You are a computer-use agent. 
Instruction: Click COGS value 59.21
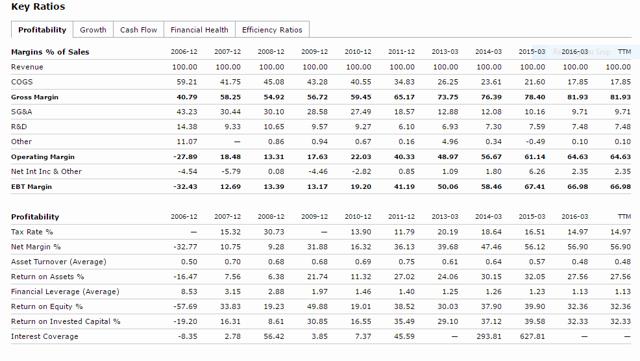[187, 82]
